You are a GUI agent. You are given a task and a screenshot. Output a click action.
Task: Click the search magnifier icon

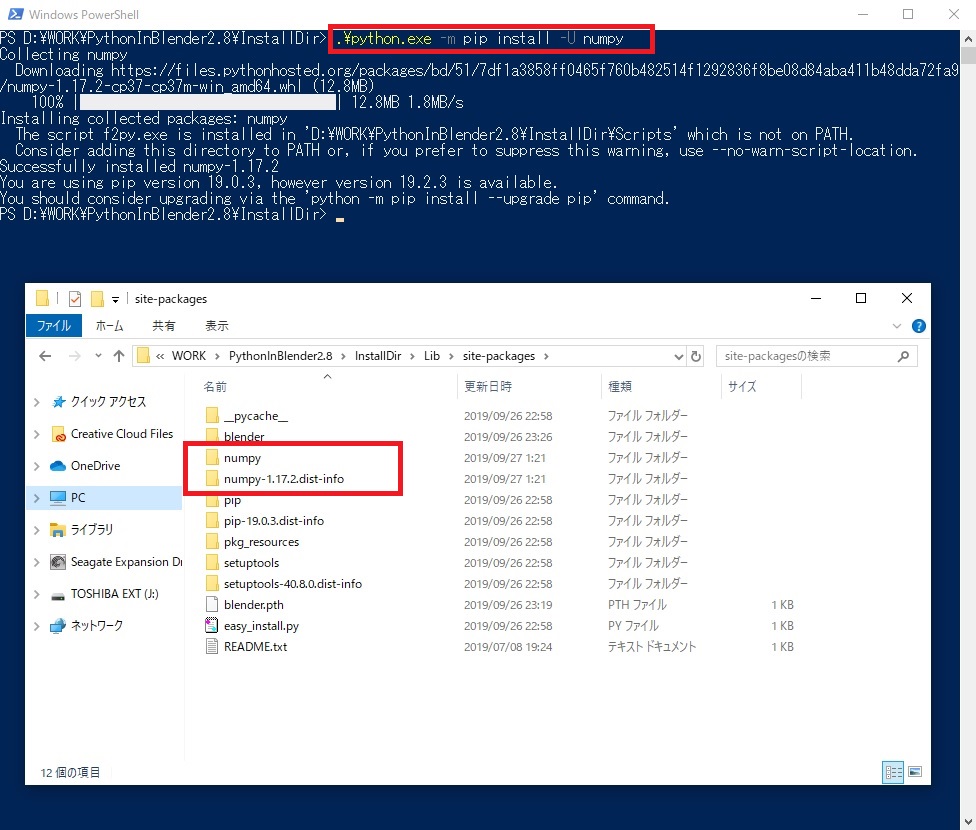[903, 356]
